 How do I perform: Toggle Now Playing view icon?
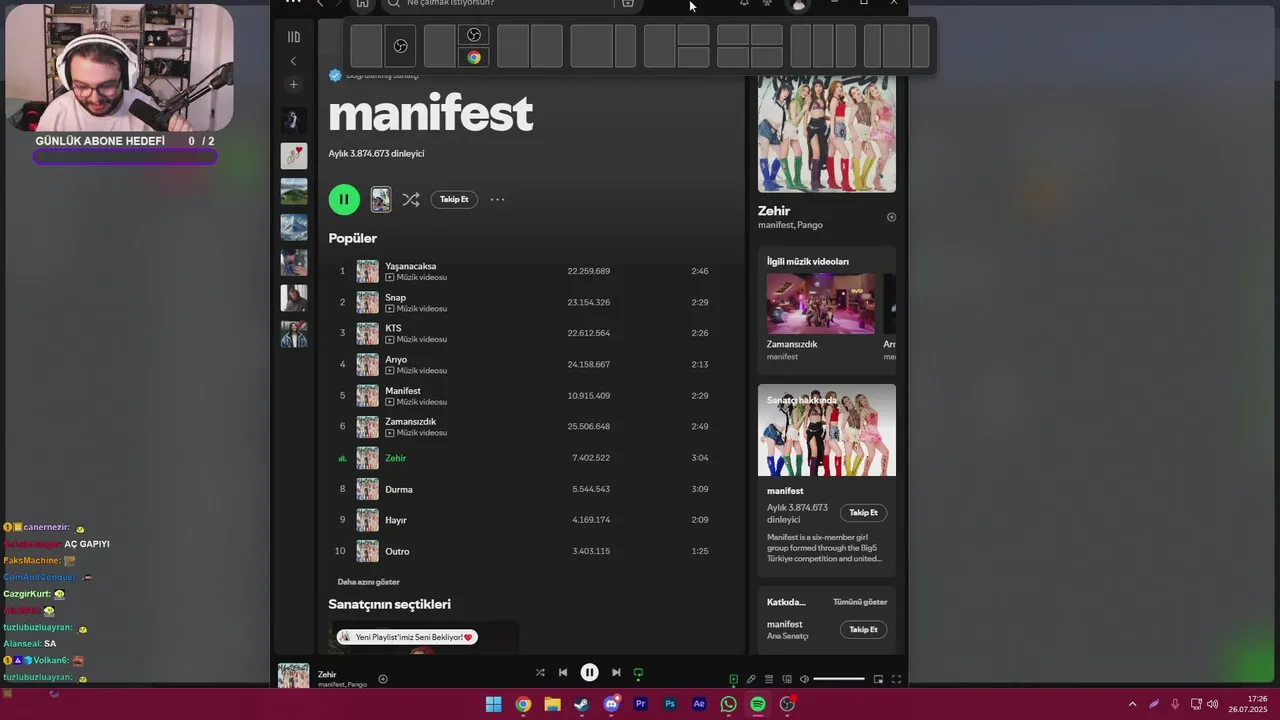coord(733,679)
